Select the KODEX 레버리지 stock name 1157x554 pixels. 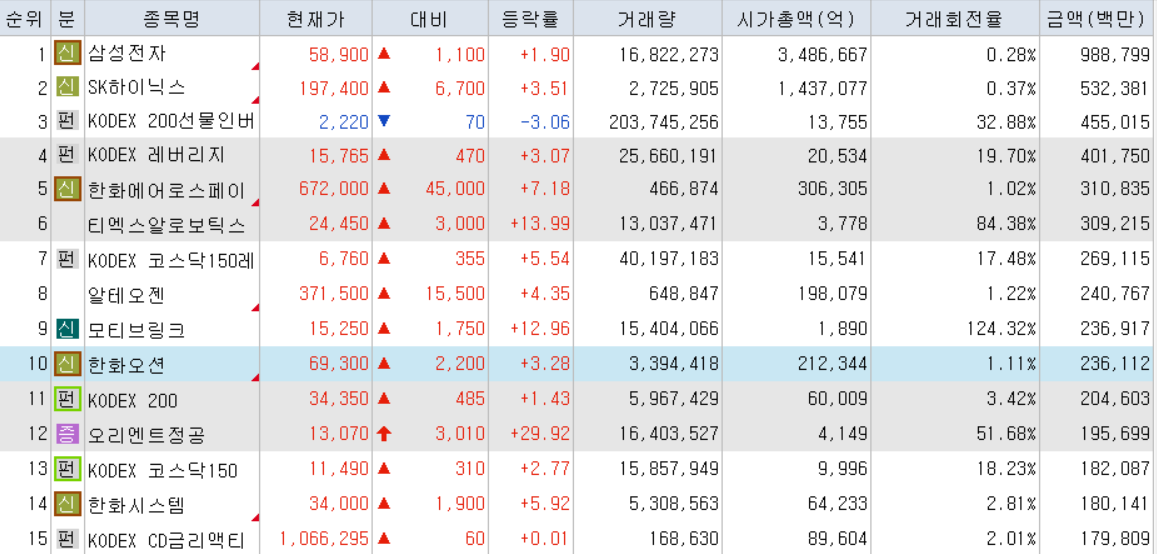coord(156,156)
